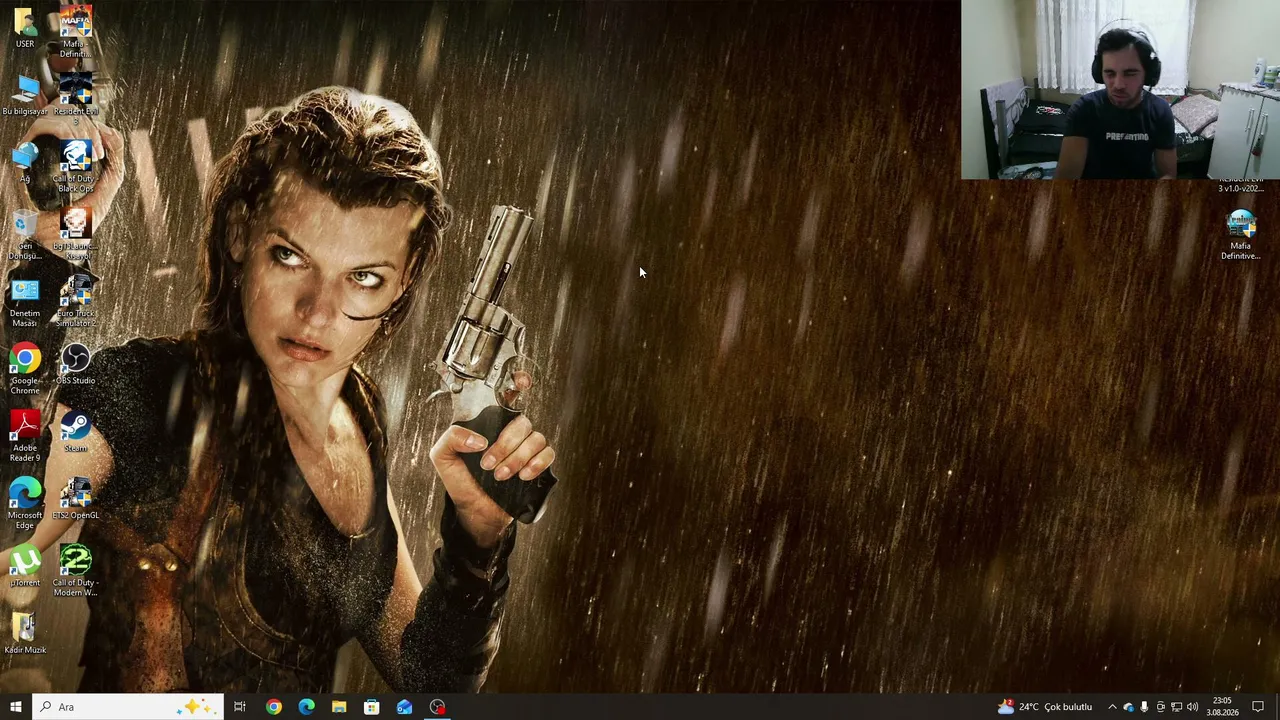The width and height of the screenshot is (1280, 720).
Task: Select the Bu bilgisayar desktop icon
Action: (x=25, y=96)
